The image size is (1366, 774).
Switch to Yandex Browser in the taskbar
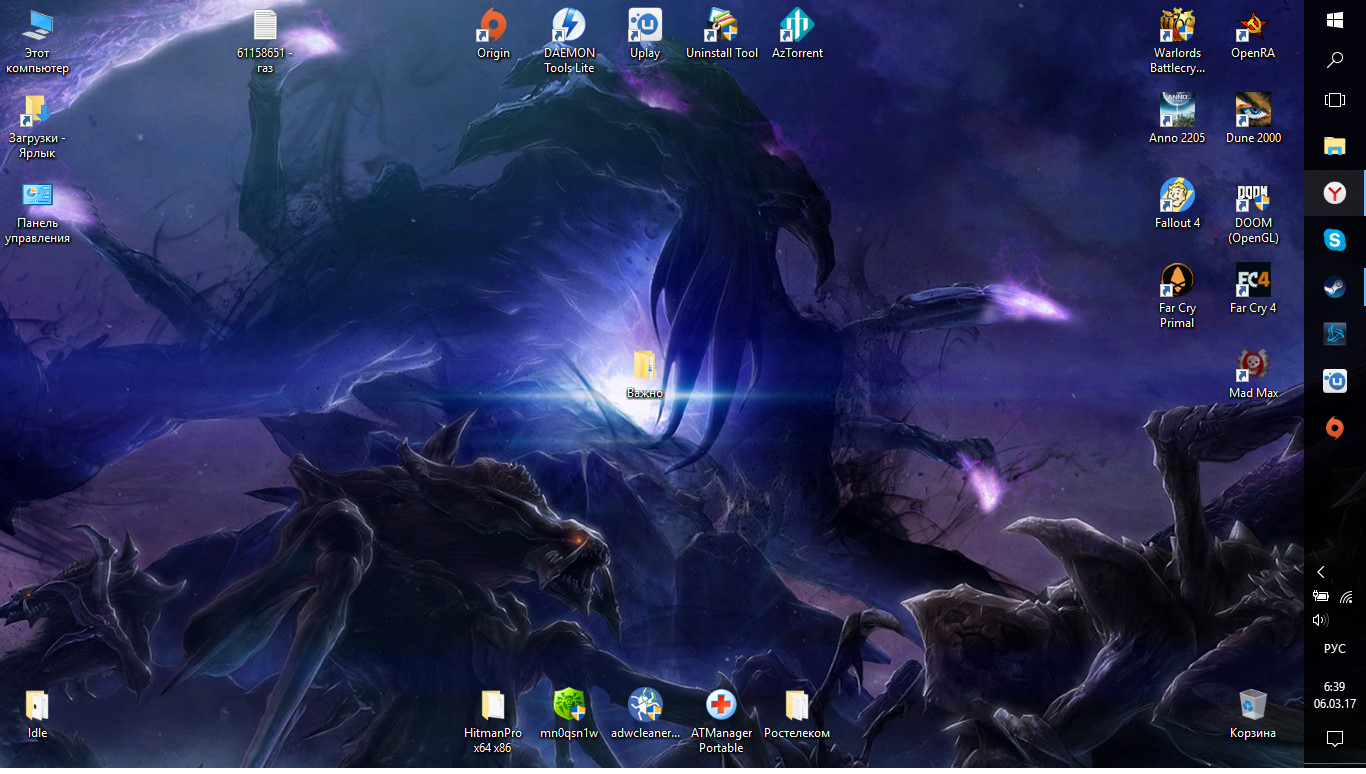click(x=1335, y=193)
